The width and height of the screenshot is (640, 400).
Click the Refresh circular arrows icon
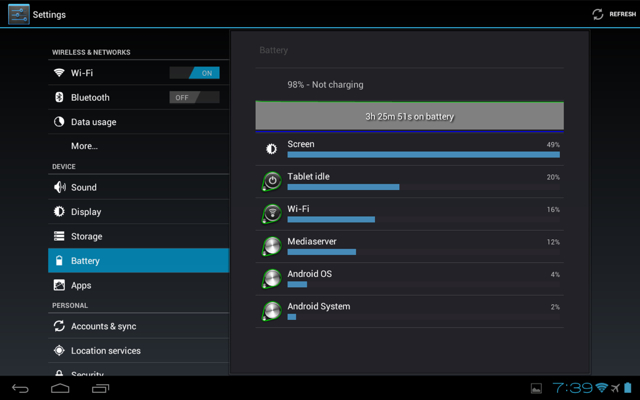tap(598, 14)
